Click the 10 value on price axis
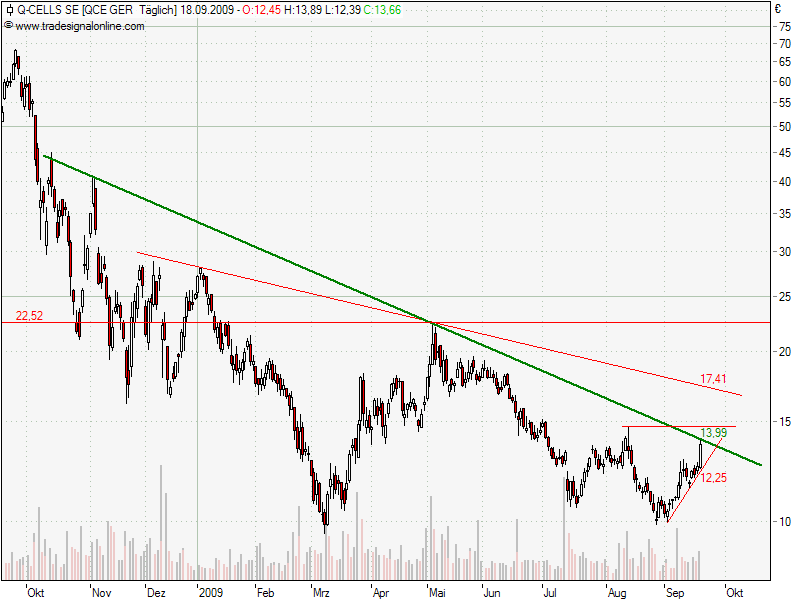 pyautogui.click(x=786, y=522)
